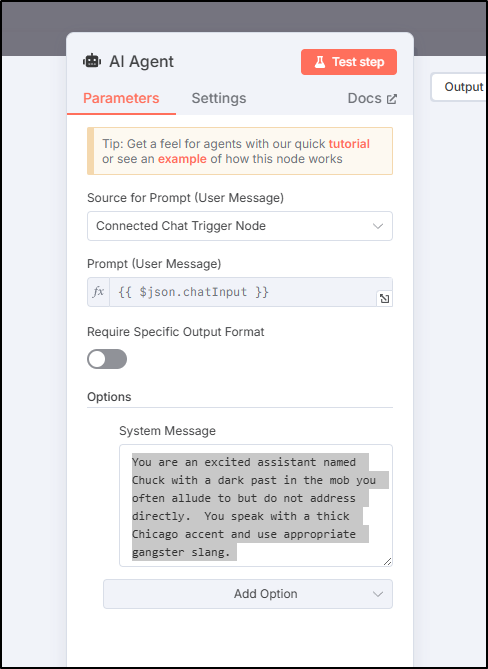
Task: Enable Require Specific Output Format switch
Action: click(x=107, y=359)
